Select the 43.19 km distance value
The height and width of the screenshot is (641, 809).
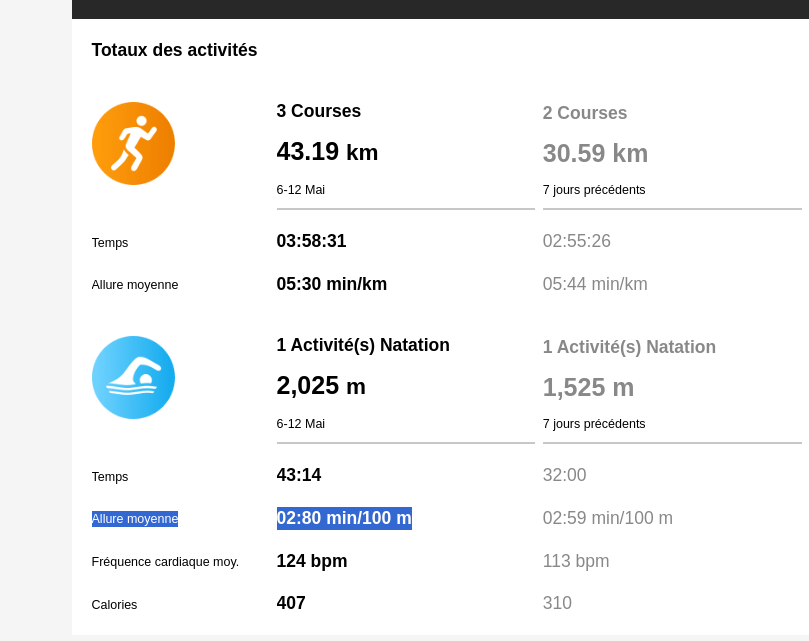coord(327,152)
